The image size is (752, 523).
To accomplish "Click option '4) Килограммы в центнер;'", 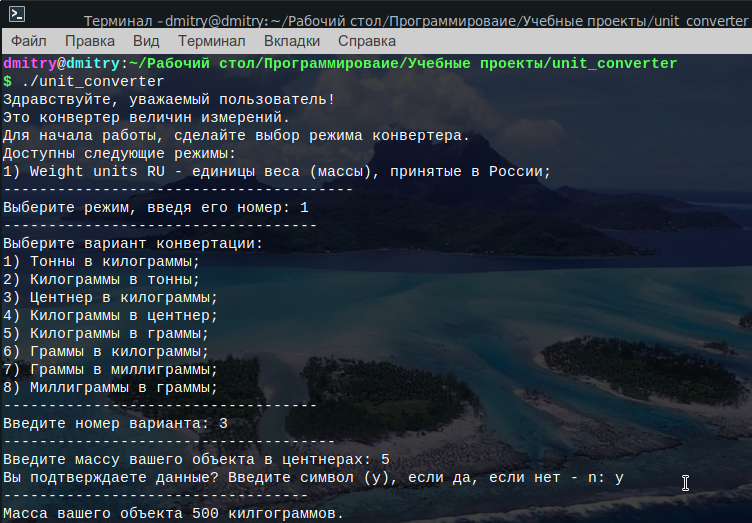I will (x=110, y=315).
